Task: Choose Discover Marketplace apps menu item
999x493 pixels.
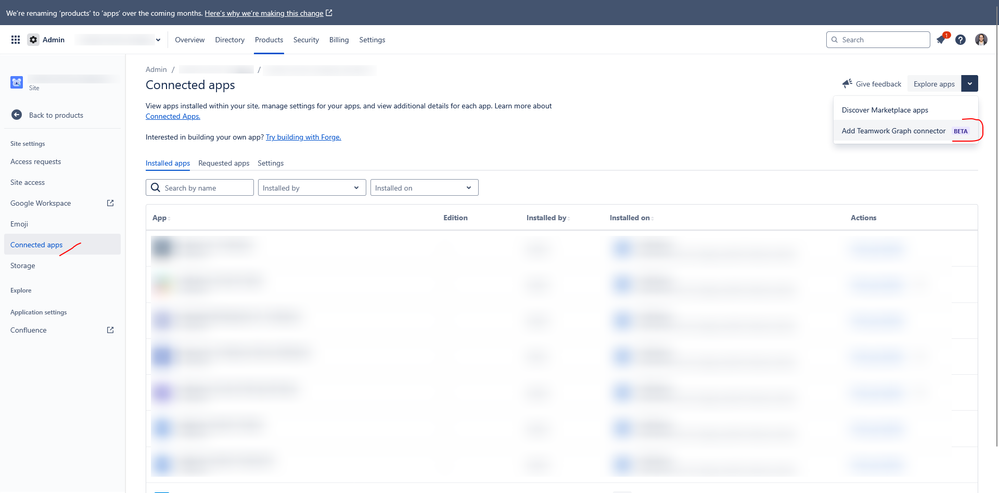Action: click(x=905, y=110)
